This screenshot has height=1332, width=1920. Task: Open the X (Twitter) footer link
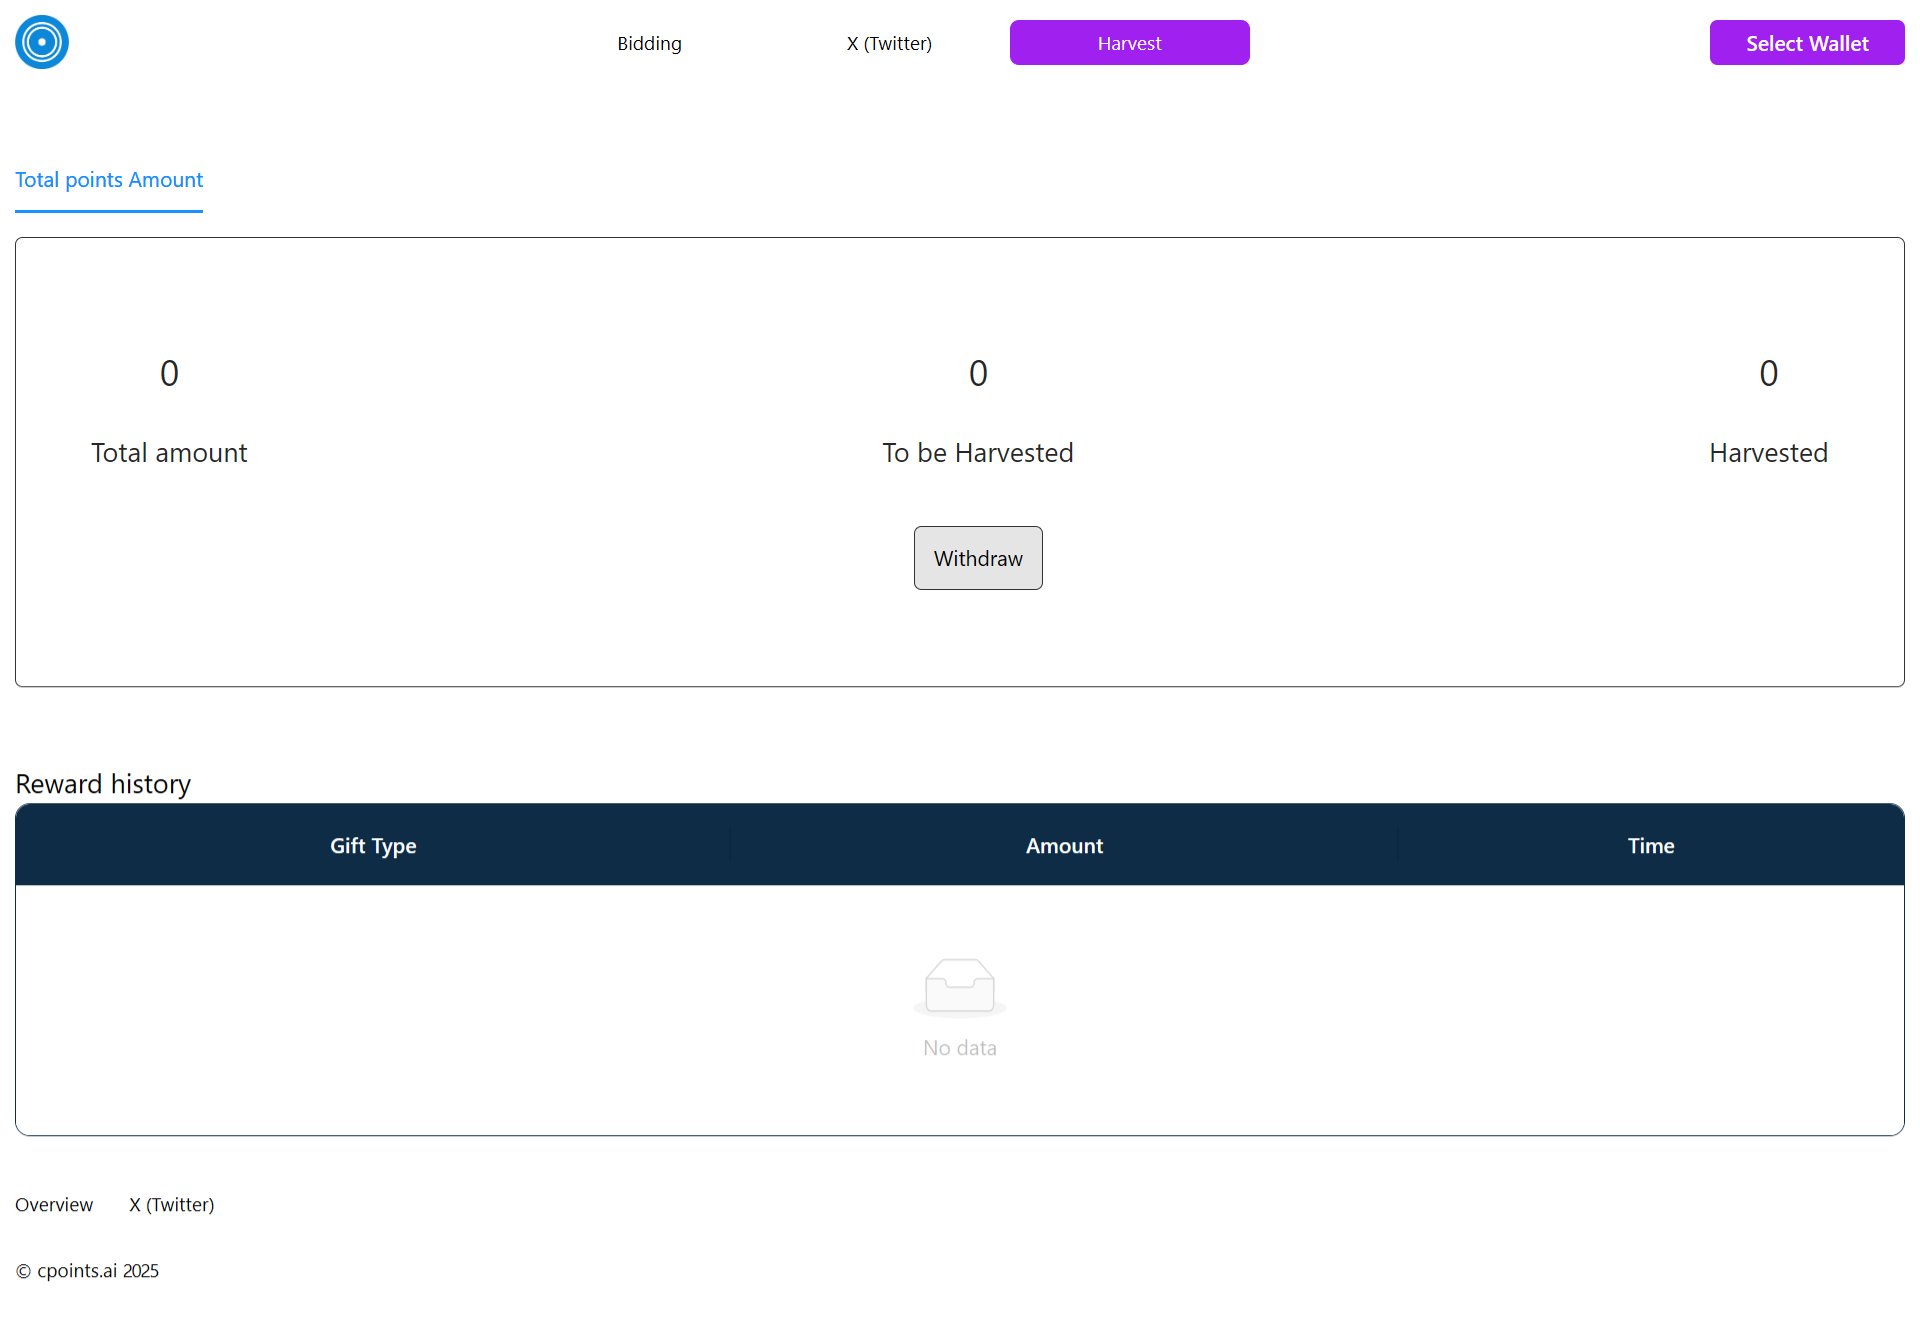coord(171,1204)
